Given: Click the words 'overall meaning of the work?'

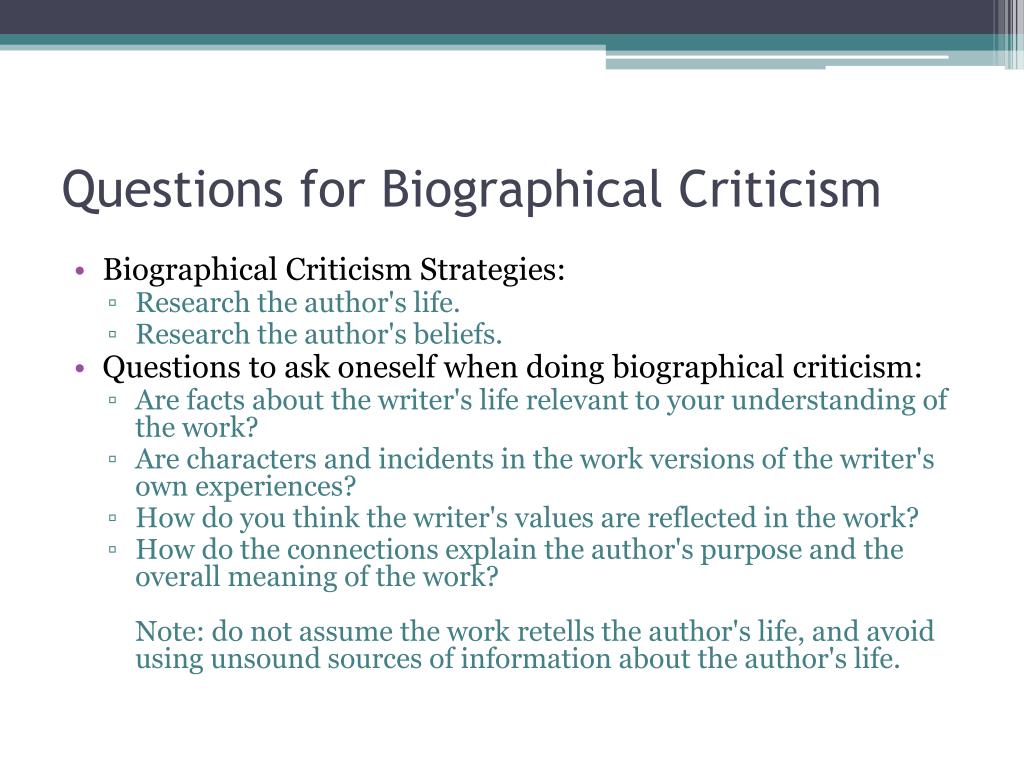Looking at the screenshot, I should (x=317, y=577).
